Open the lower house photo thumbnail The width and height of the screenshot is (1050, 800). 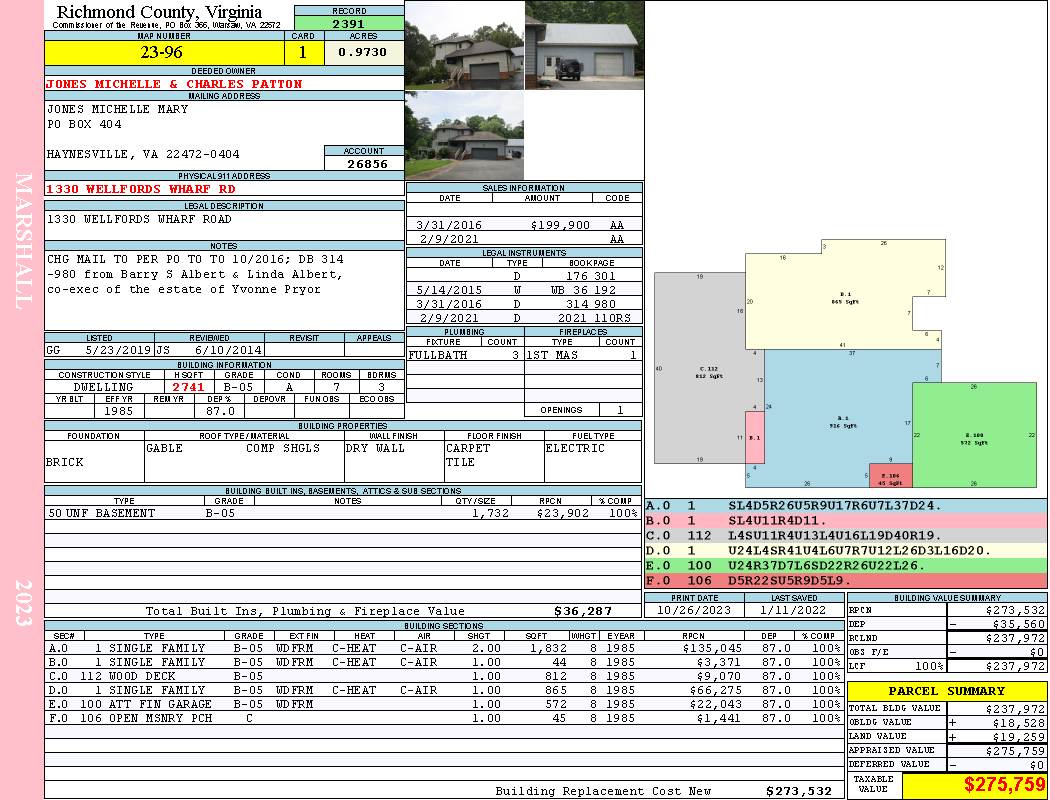[x=464, y=135]
